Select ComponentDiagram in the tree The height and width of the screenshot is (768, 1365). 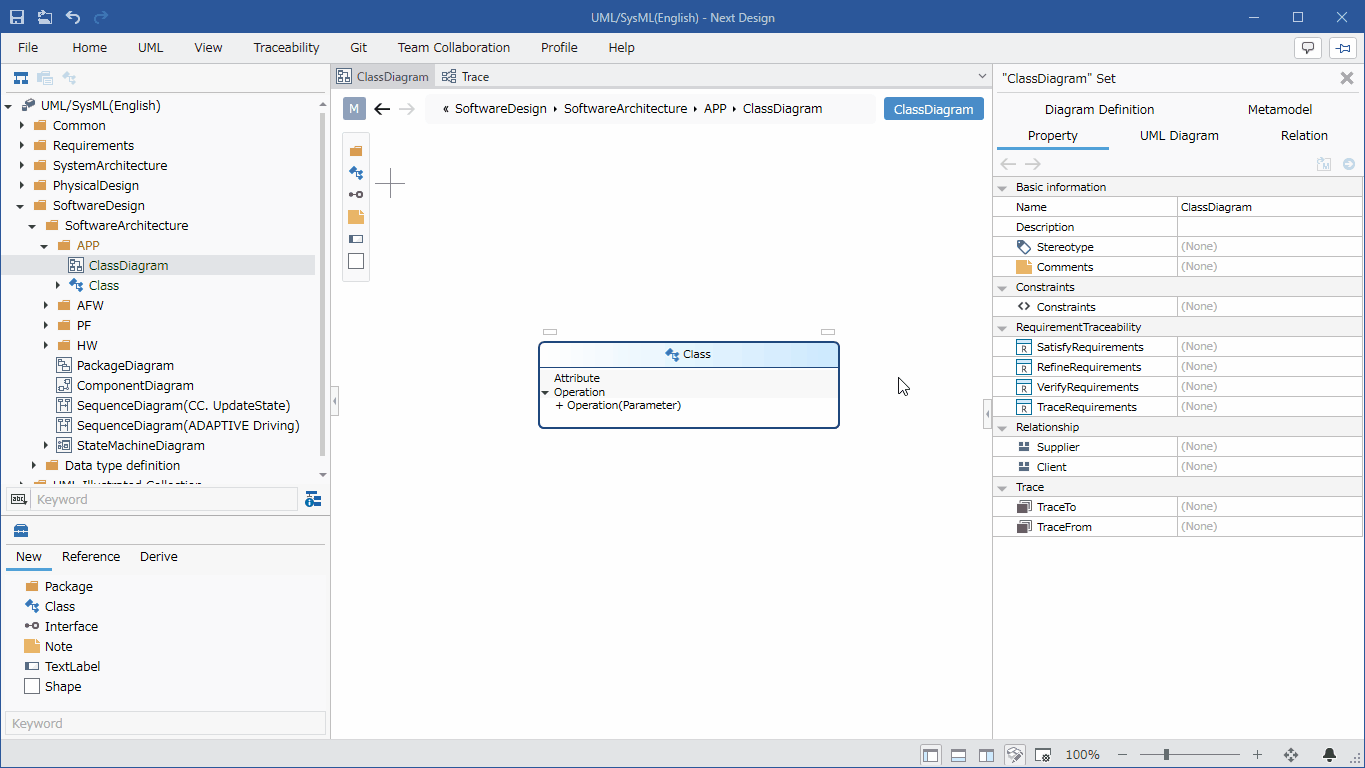[135, 386]
